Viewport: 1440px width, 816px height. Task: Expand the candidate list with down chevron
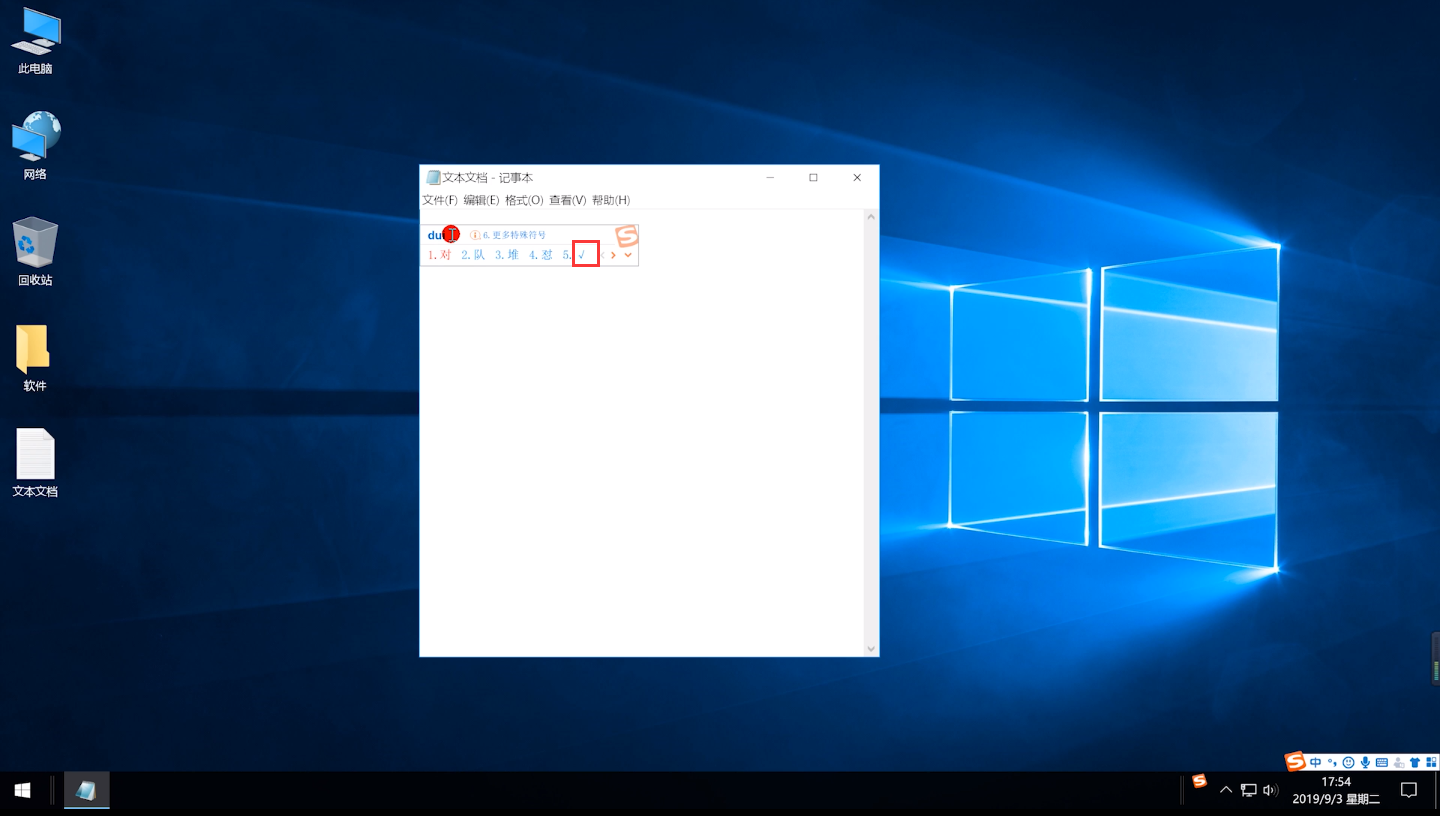[x=628, y=255]
